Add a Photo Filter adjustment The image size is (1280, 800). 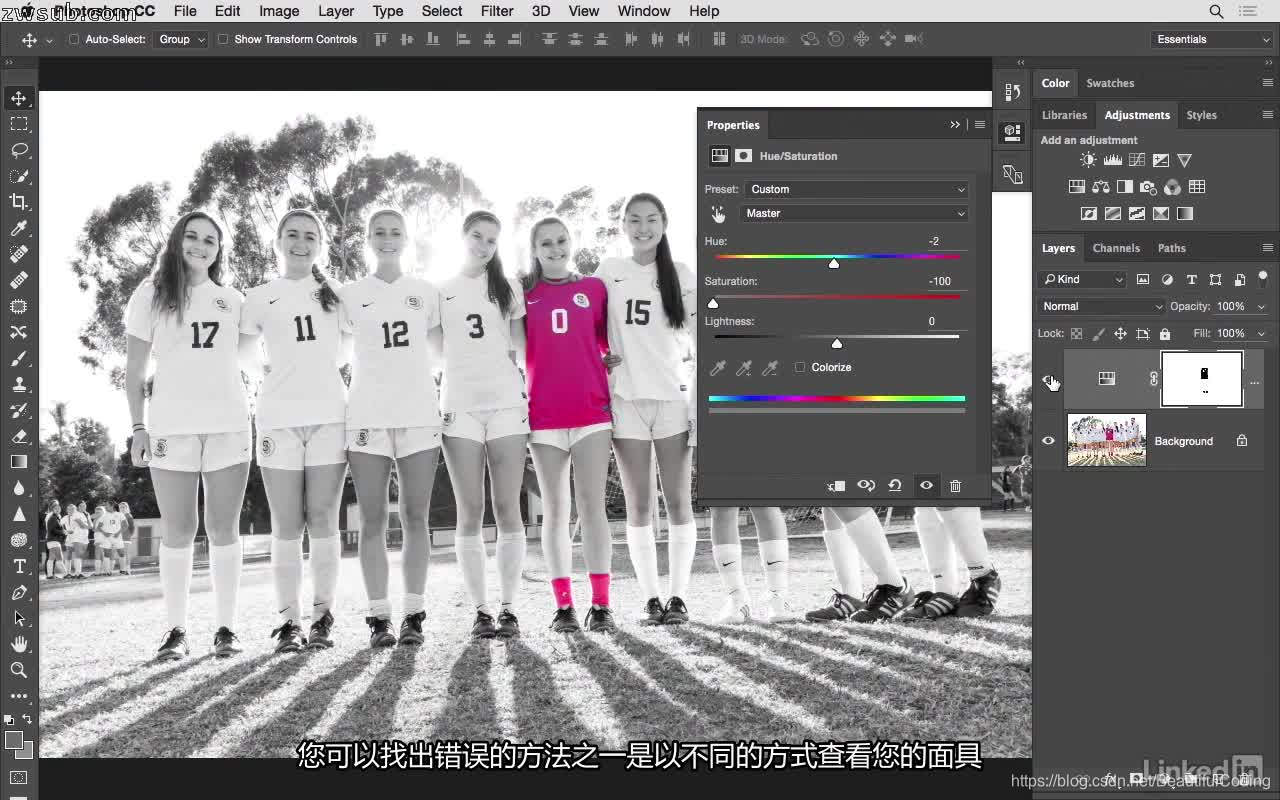(1148, 187)
